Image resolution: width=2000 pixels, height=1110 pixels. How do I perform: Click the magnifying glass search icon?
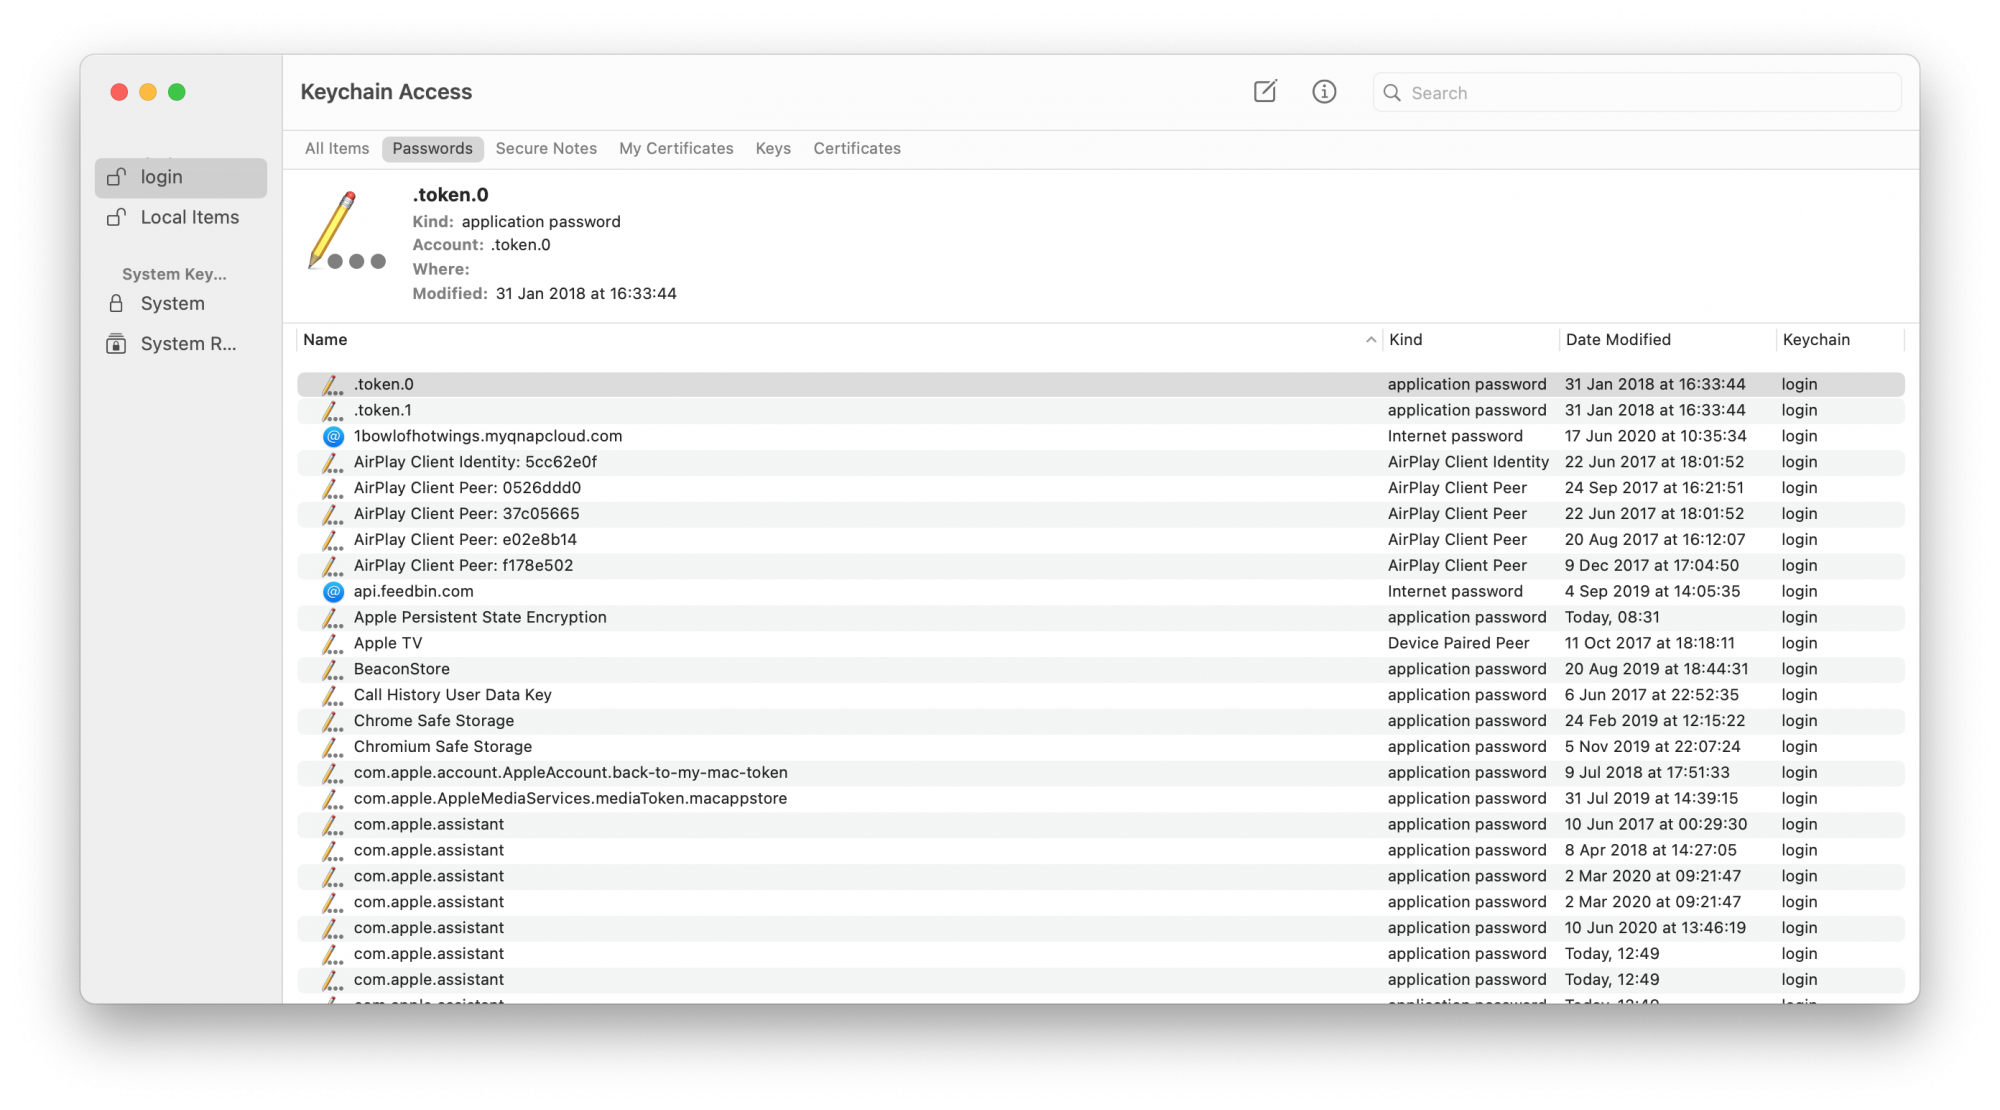point(1391,93)
